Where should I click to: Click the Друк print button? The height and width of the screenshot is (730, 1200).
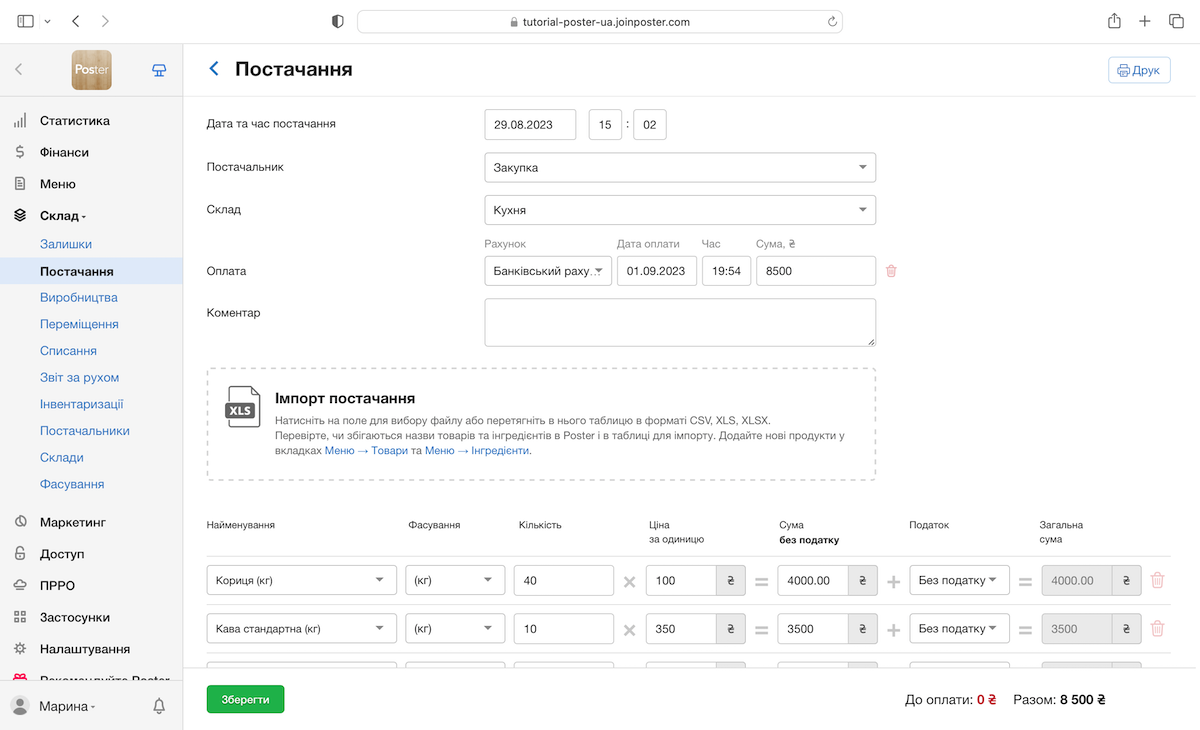tap(1139, 70)
